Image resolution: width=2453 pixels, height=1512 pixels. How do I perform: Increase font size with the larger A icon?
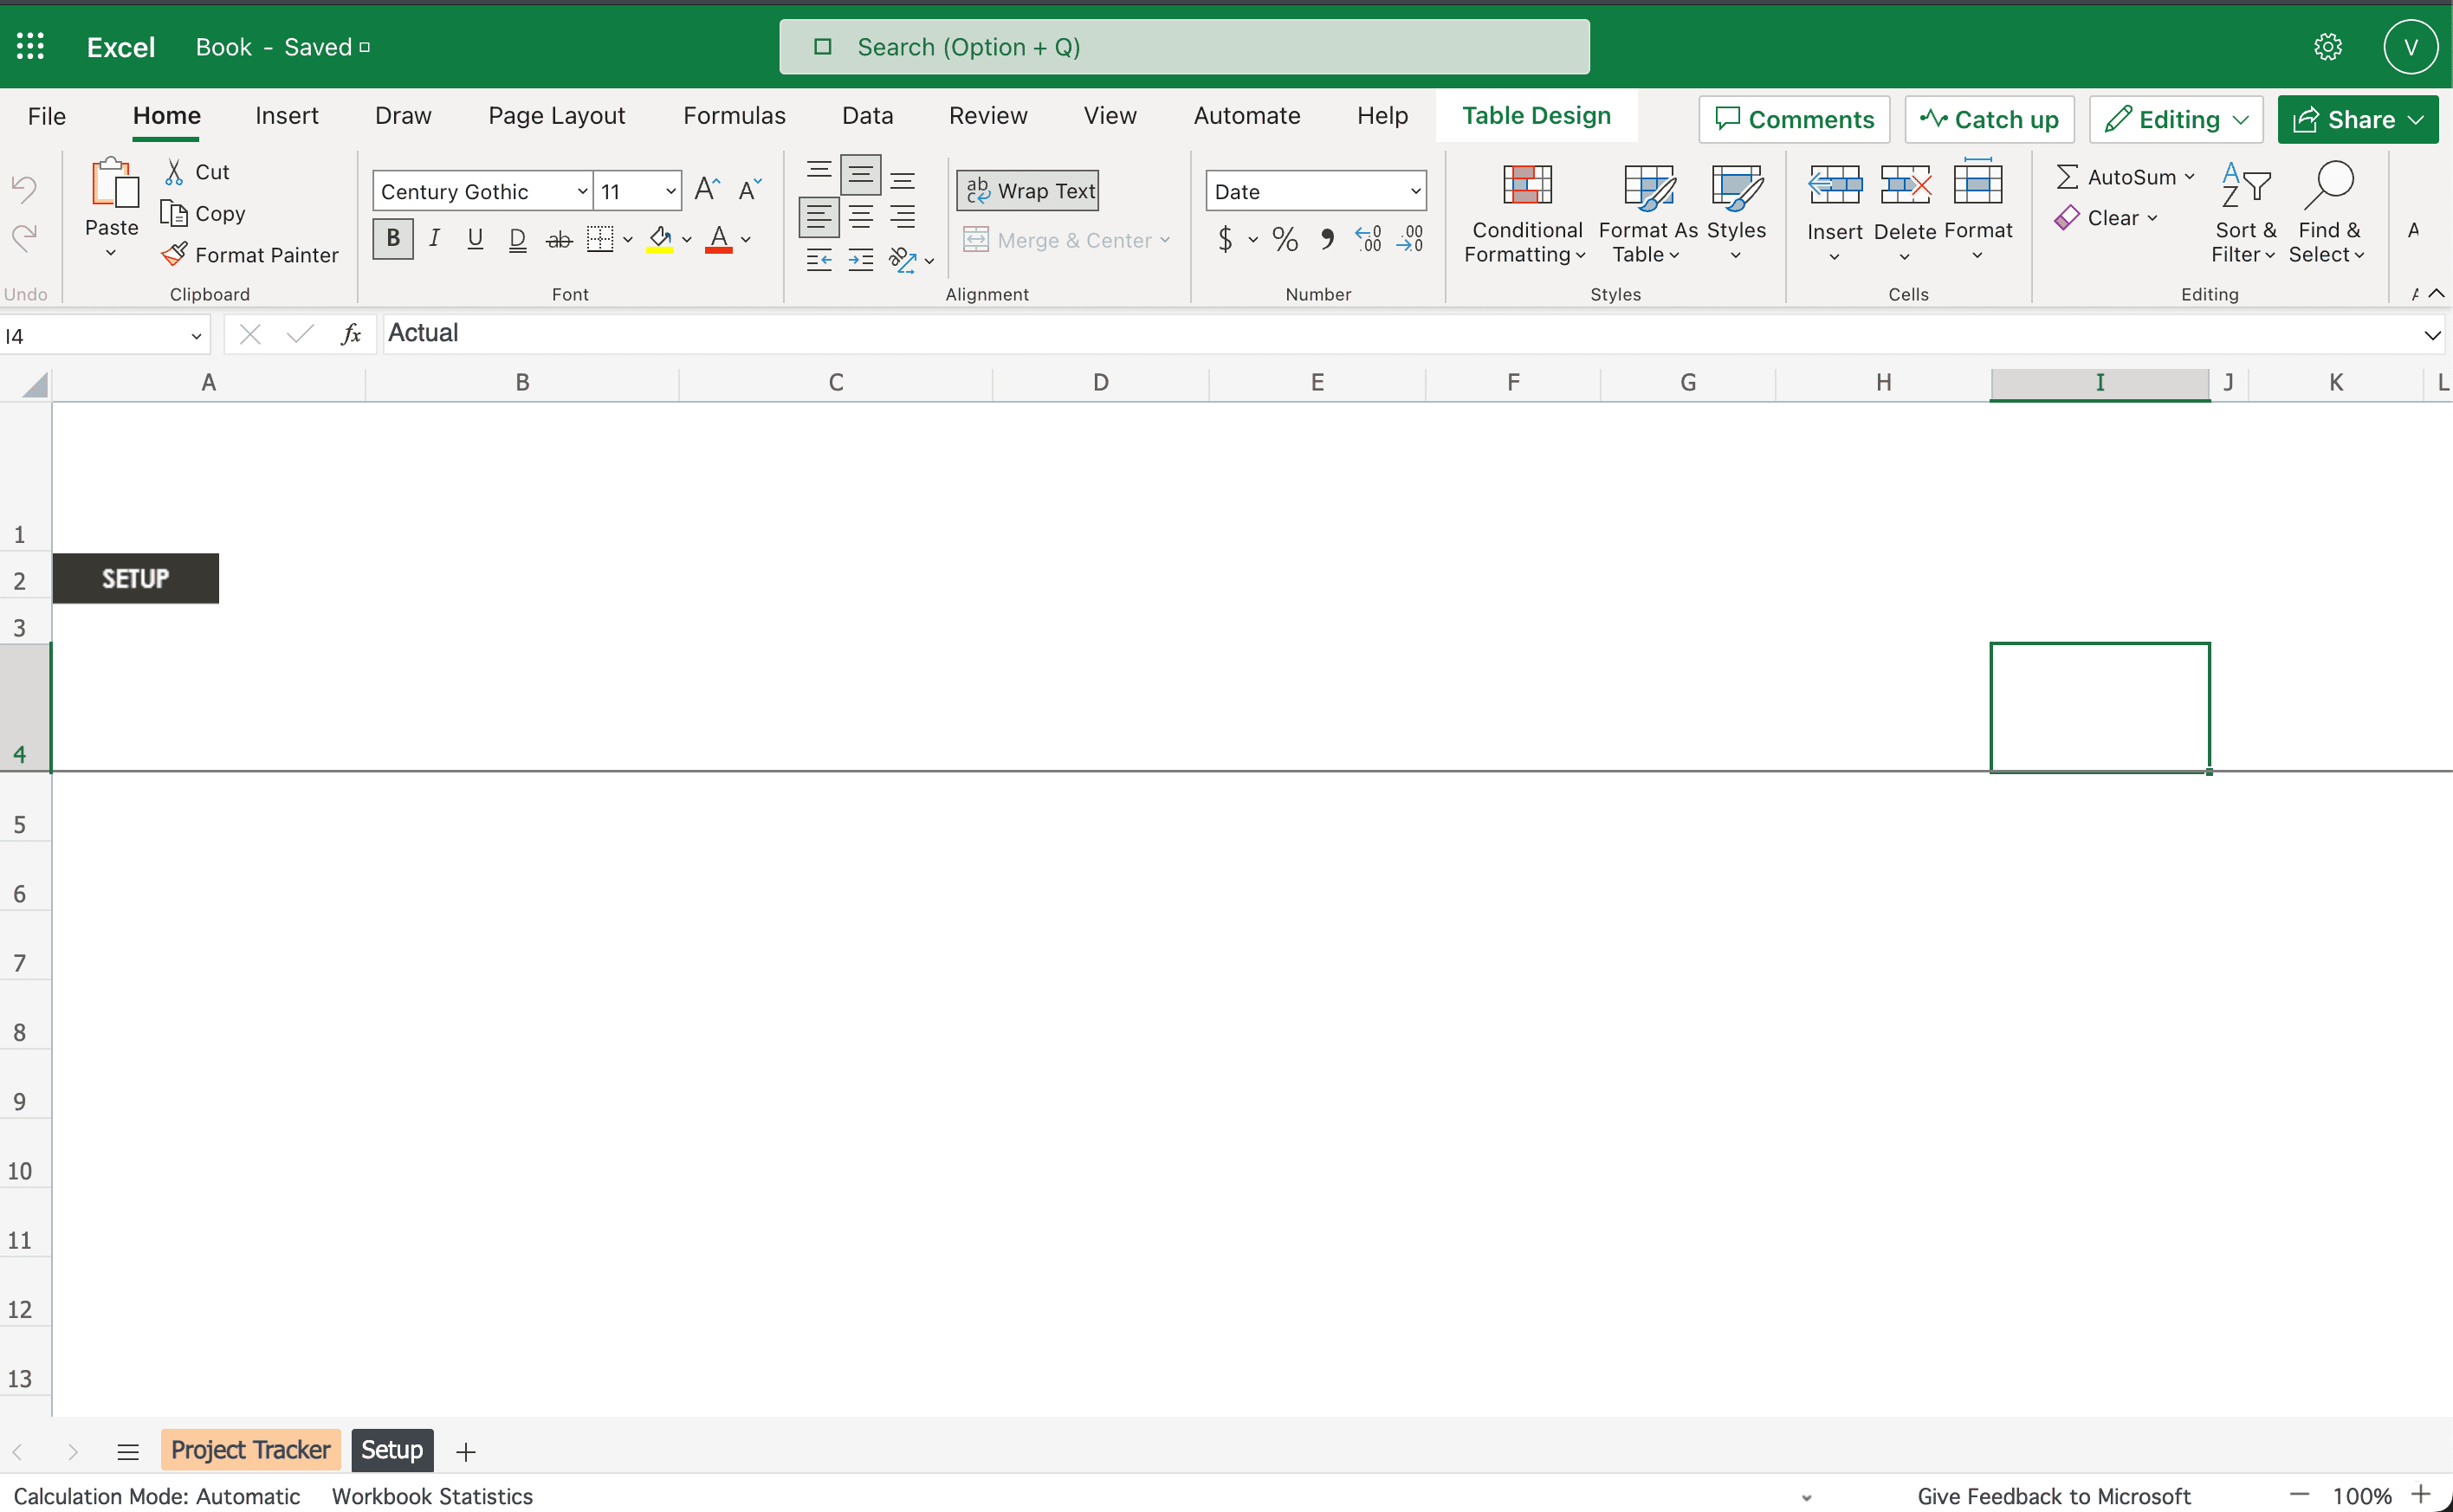(x=707, y=189)
